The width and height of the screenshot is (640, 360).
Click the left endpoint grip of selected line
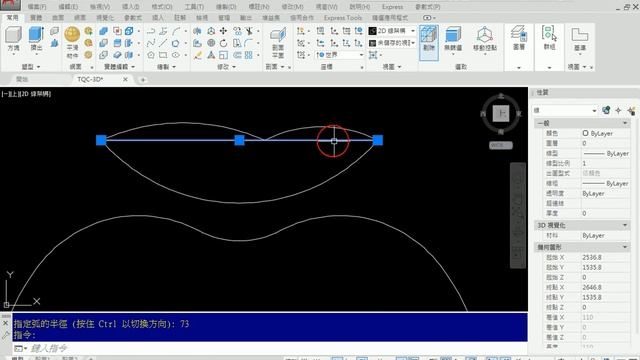(101, 140)
